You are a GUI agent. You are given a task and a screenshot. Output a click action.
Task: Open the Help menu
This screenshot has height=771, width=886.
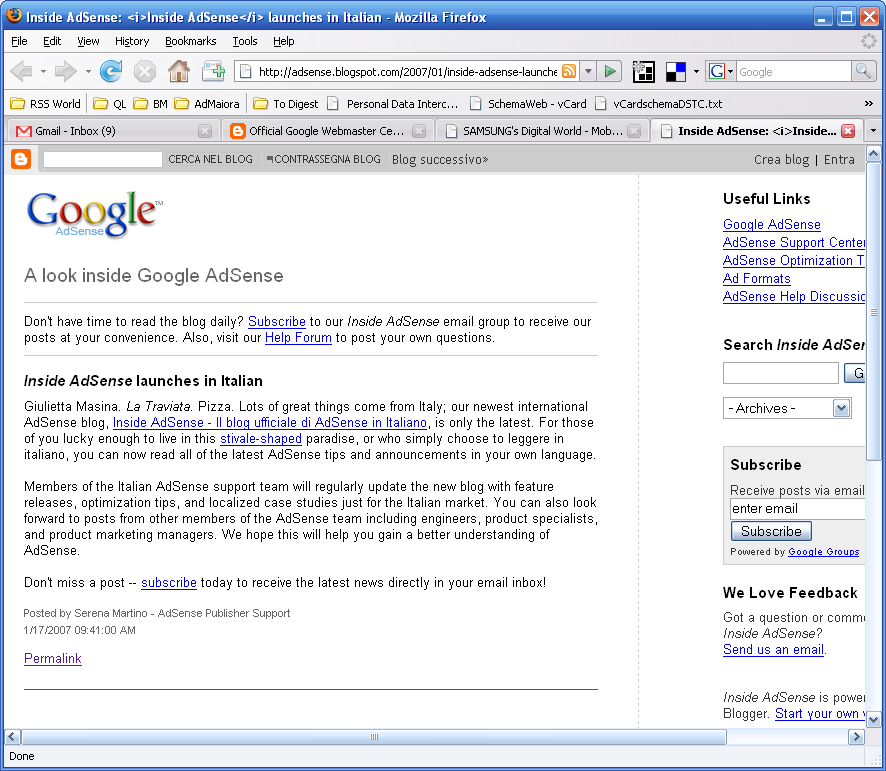[x=284, y=41]
